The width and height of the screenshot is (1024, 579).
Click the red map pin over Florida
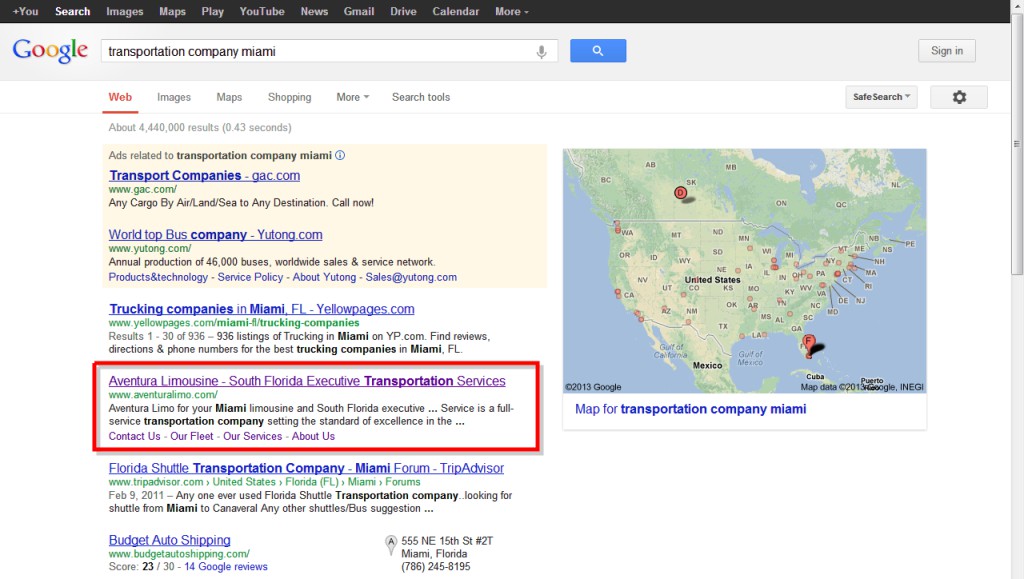pyautogui.click(x=809, y=345)
